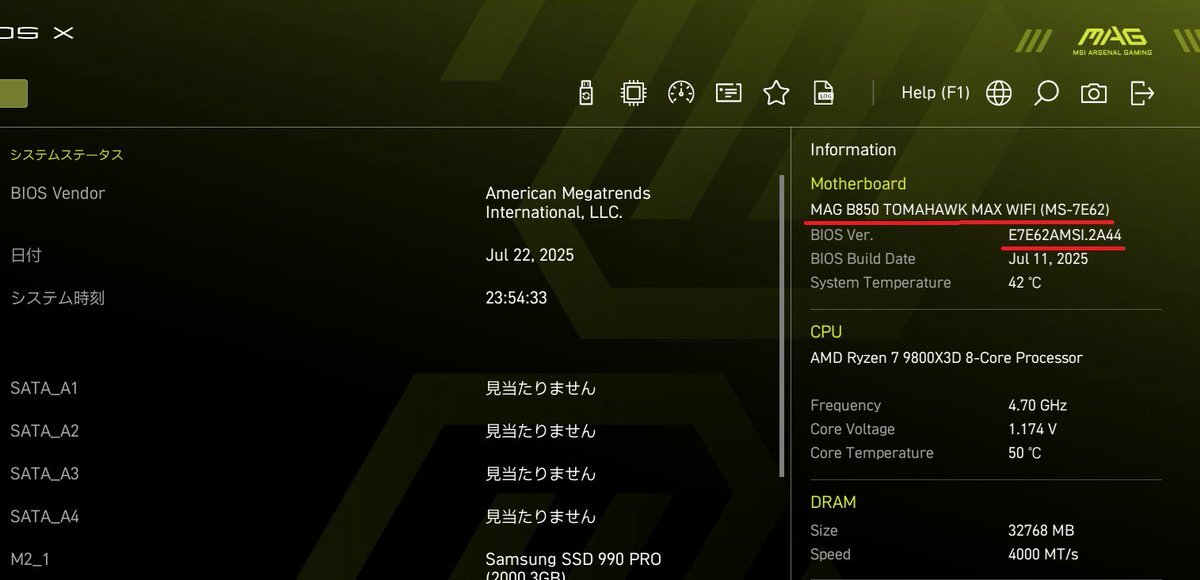The image size is (1200, 580).
Task: Click the settings list scrollbar
Action: point(782,326)
